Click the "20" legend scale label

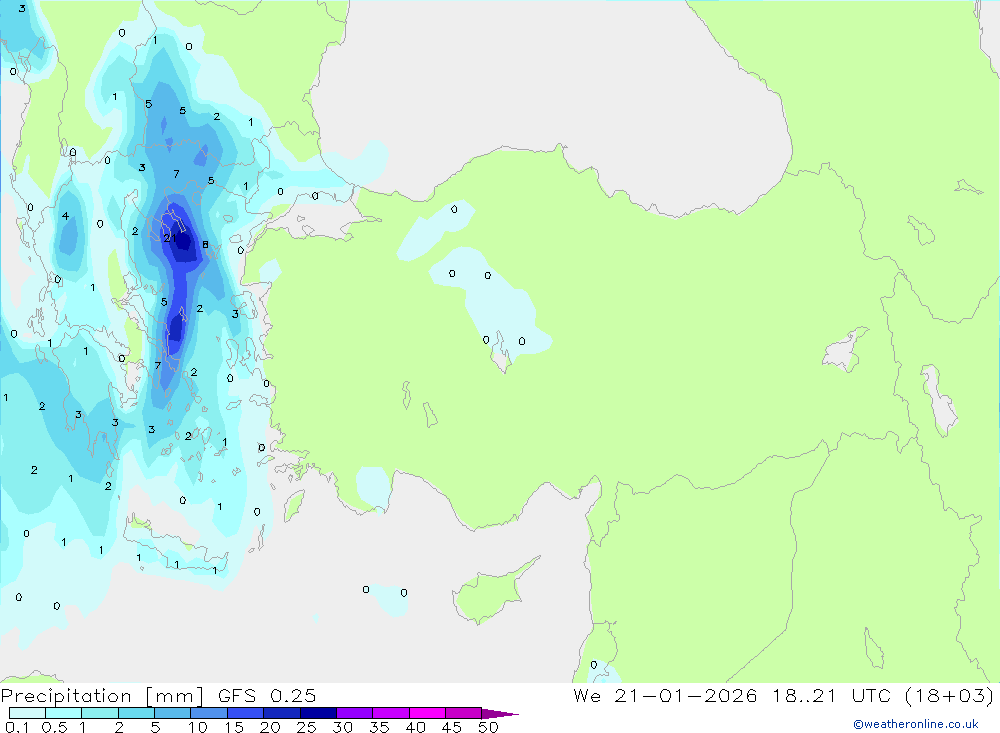(x=270, y=727)
